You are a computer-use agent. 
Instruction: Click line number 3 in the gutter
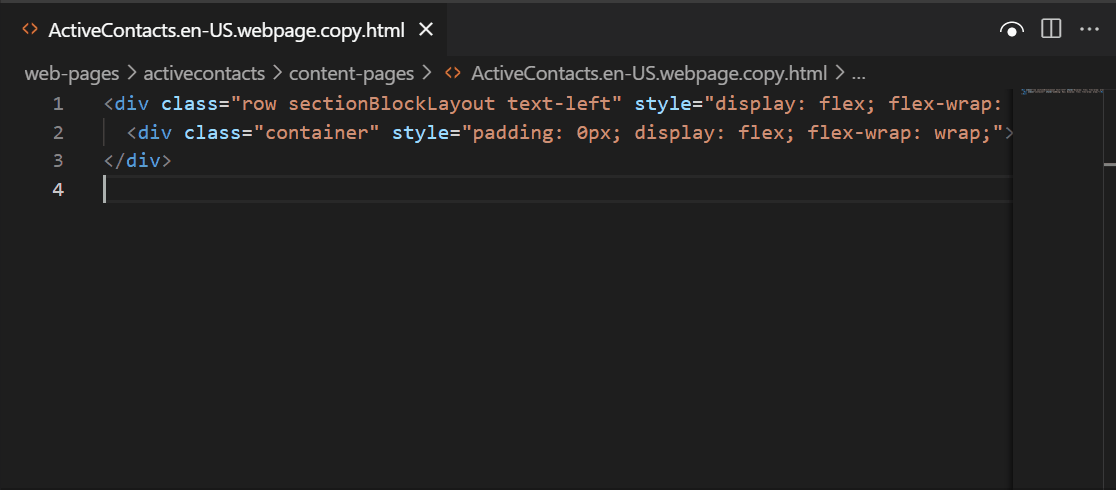click(57, 160)
